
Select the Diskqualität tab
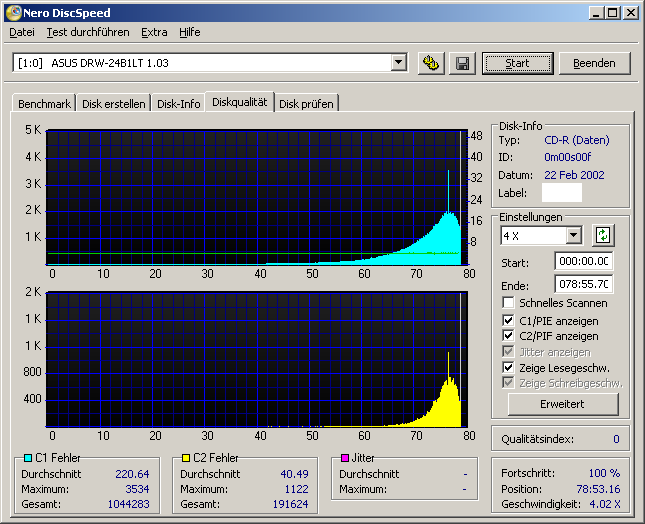point(239,102)
